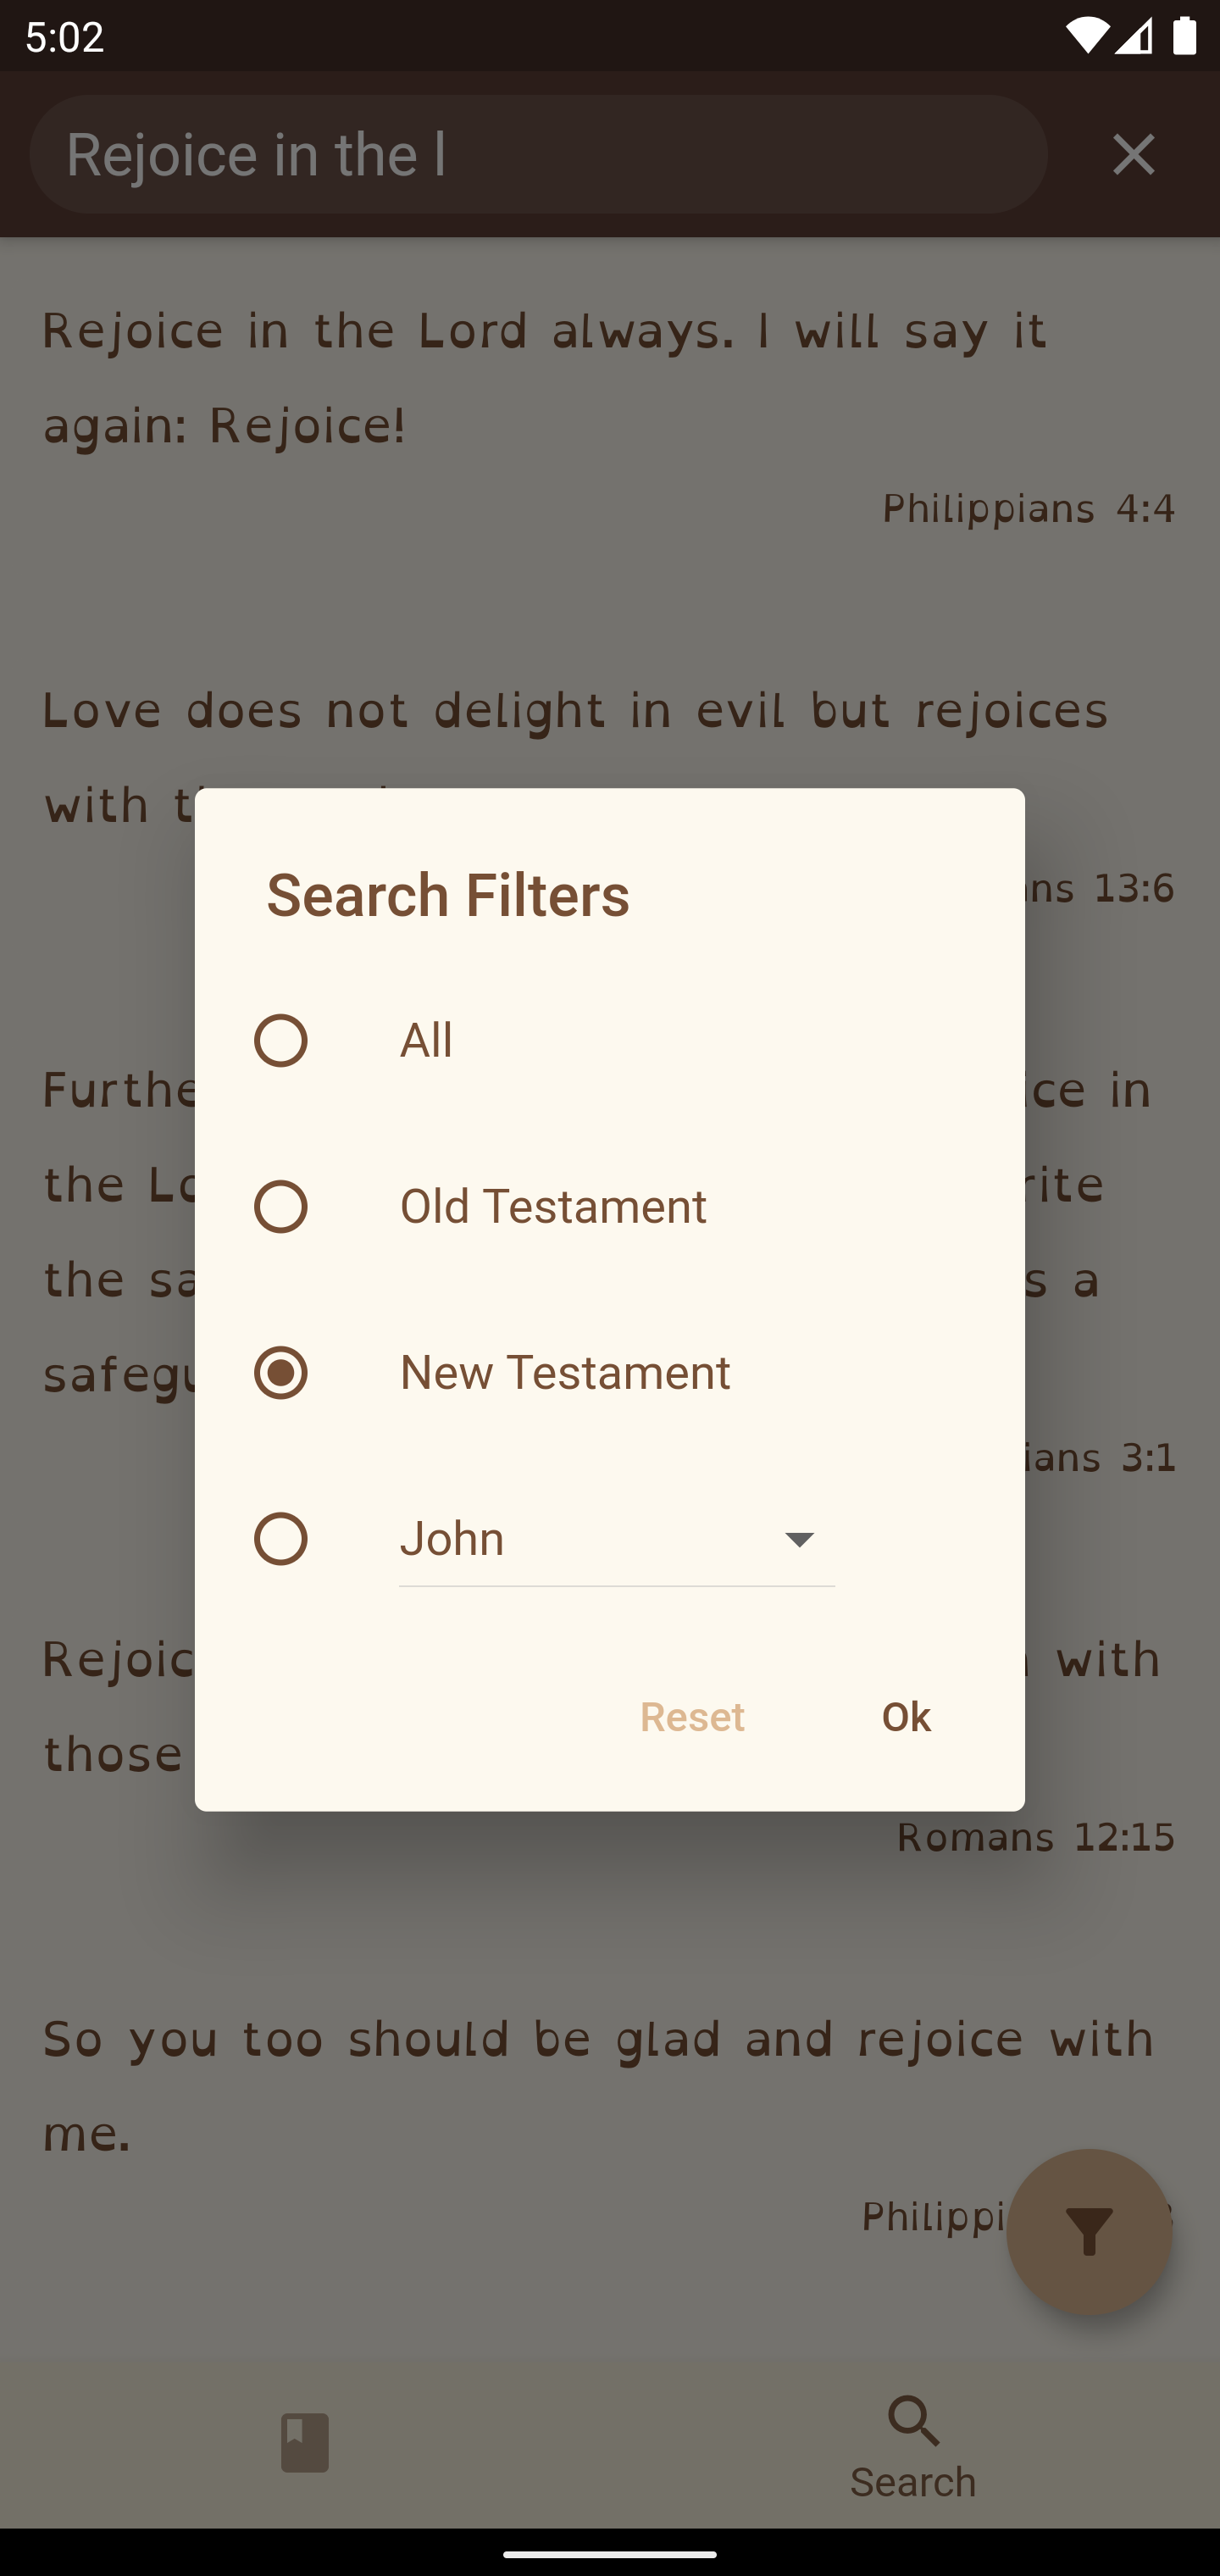Tap the Search magnifier icon

pos(913,2421)
